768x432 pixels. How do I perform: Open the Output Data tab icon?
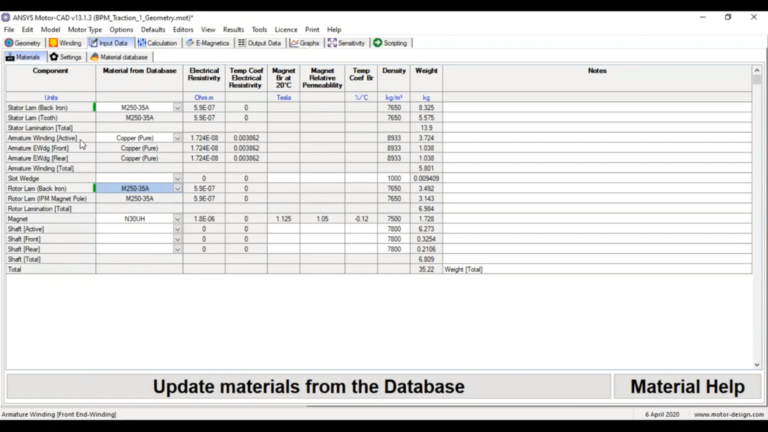[x=242, y=43]
